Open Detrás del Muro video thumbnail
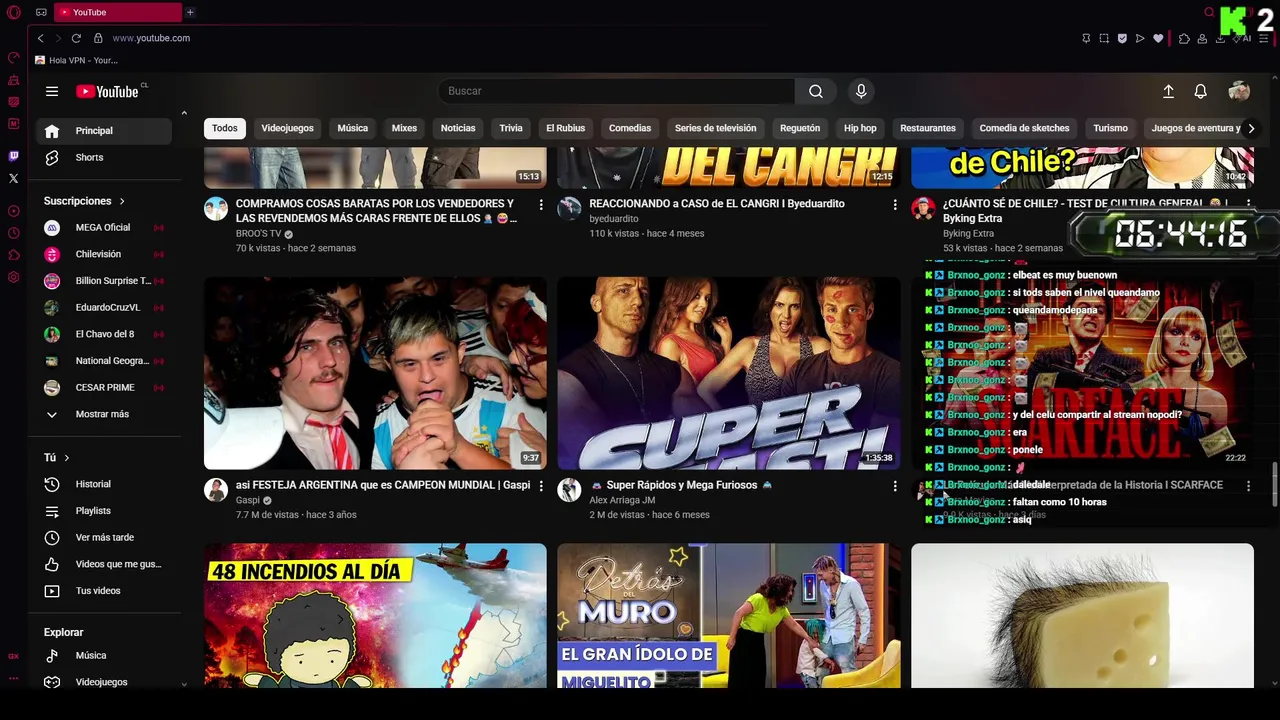The image size is (1280, 720). coord(729,615)
